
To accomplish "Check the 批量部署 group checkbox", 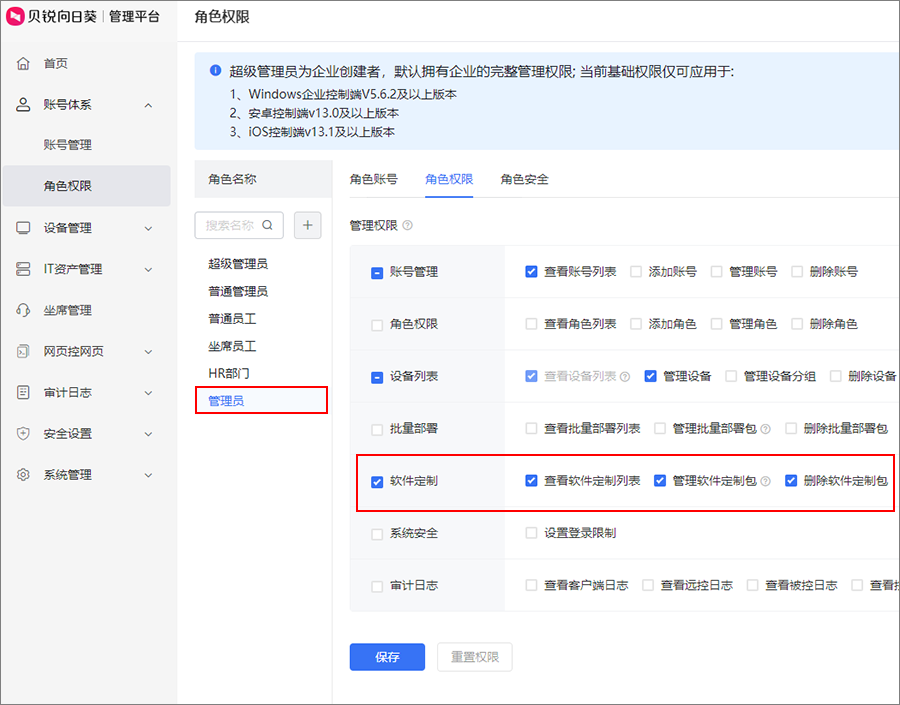I will click(377, 429).
